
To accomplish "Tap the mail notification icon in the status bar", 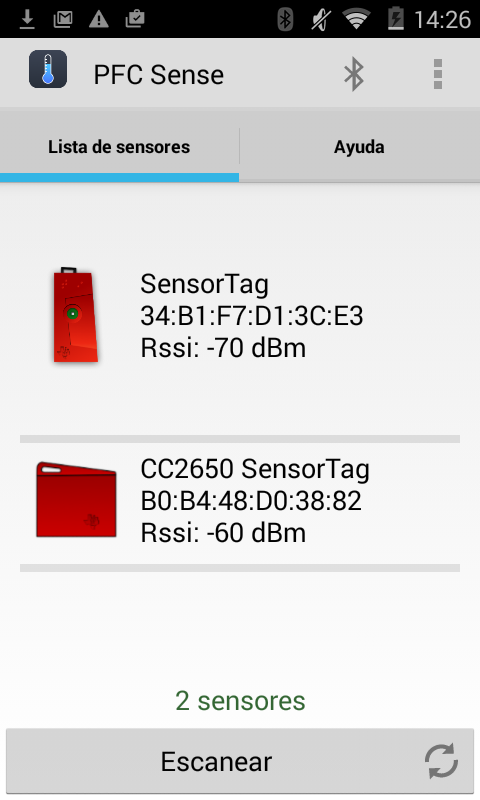I will pyautogui.click(x=63, y=19).
